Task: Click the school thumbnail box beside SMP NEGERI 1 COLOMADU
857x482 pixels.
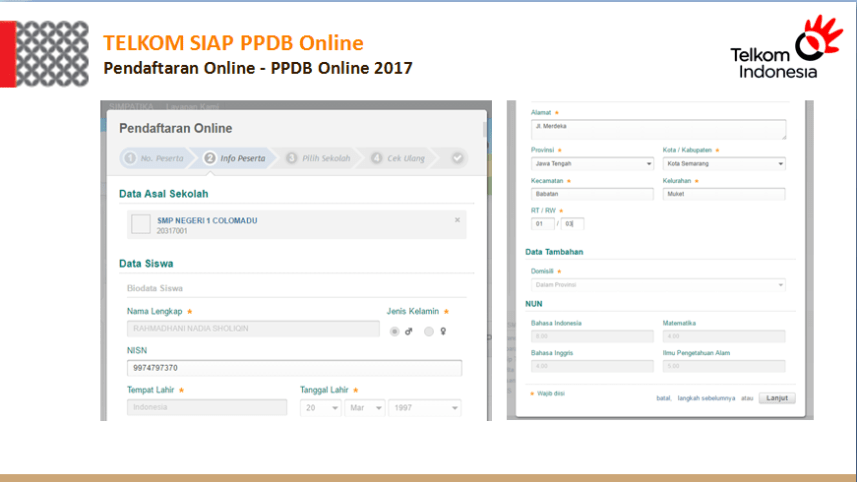Action: 140,224
